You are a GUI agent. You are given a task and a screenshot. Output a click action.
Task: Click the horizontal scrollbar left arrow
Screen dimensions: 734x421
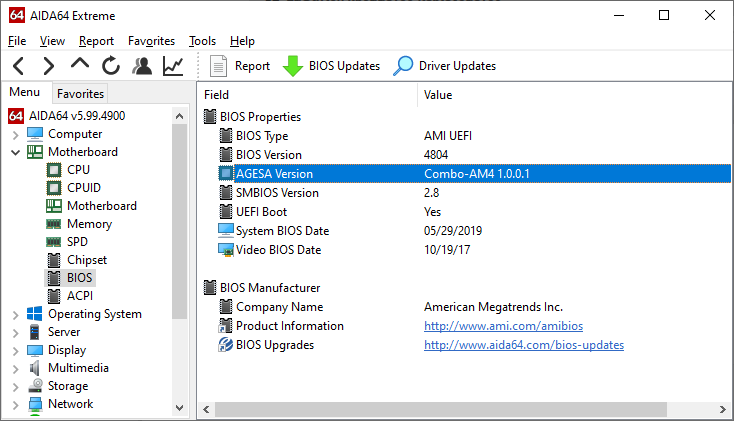(206, 410)
